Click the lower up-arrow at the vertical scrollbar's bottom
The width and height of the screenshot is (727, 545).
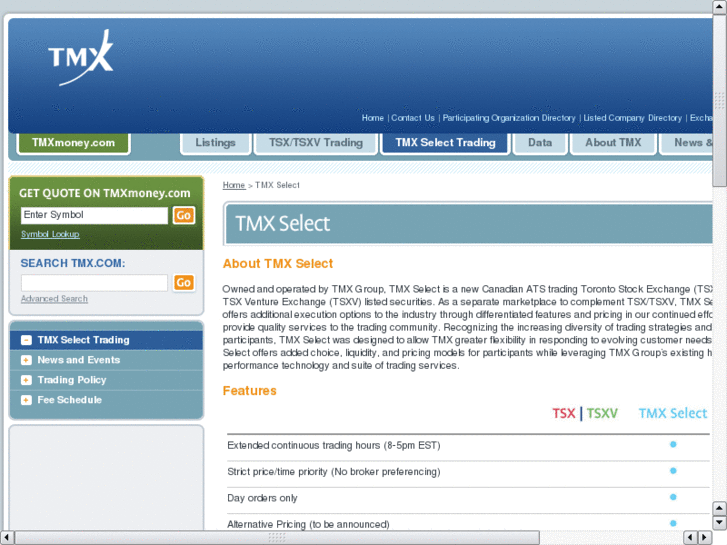tap(720, 508)
